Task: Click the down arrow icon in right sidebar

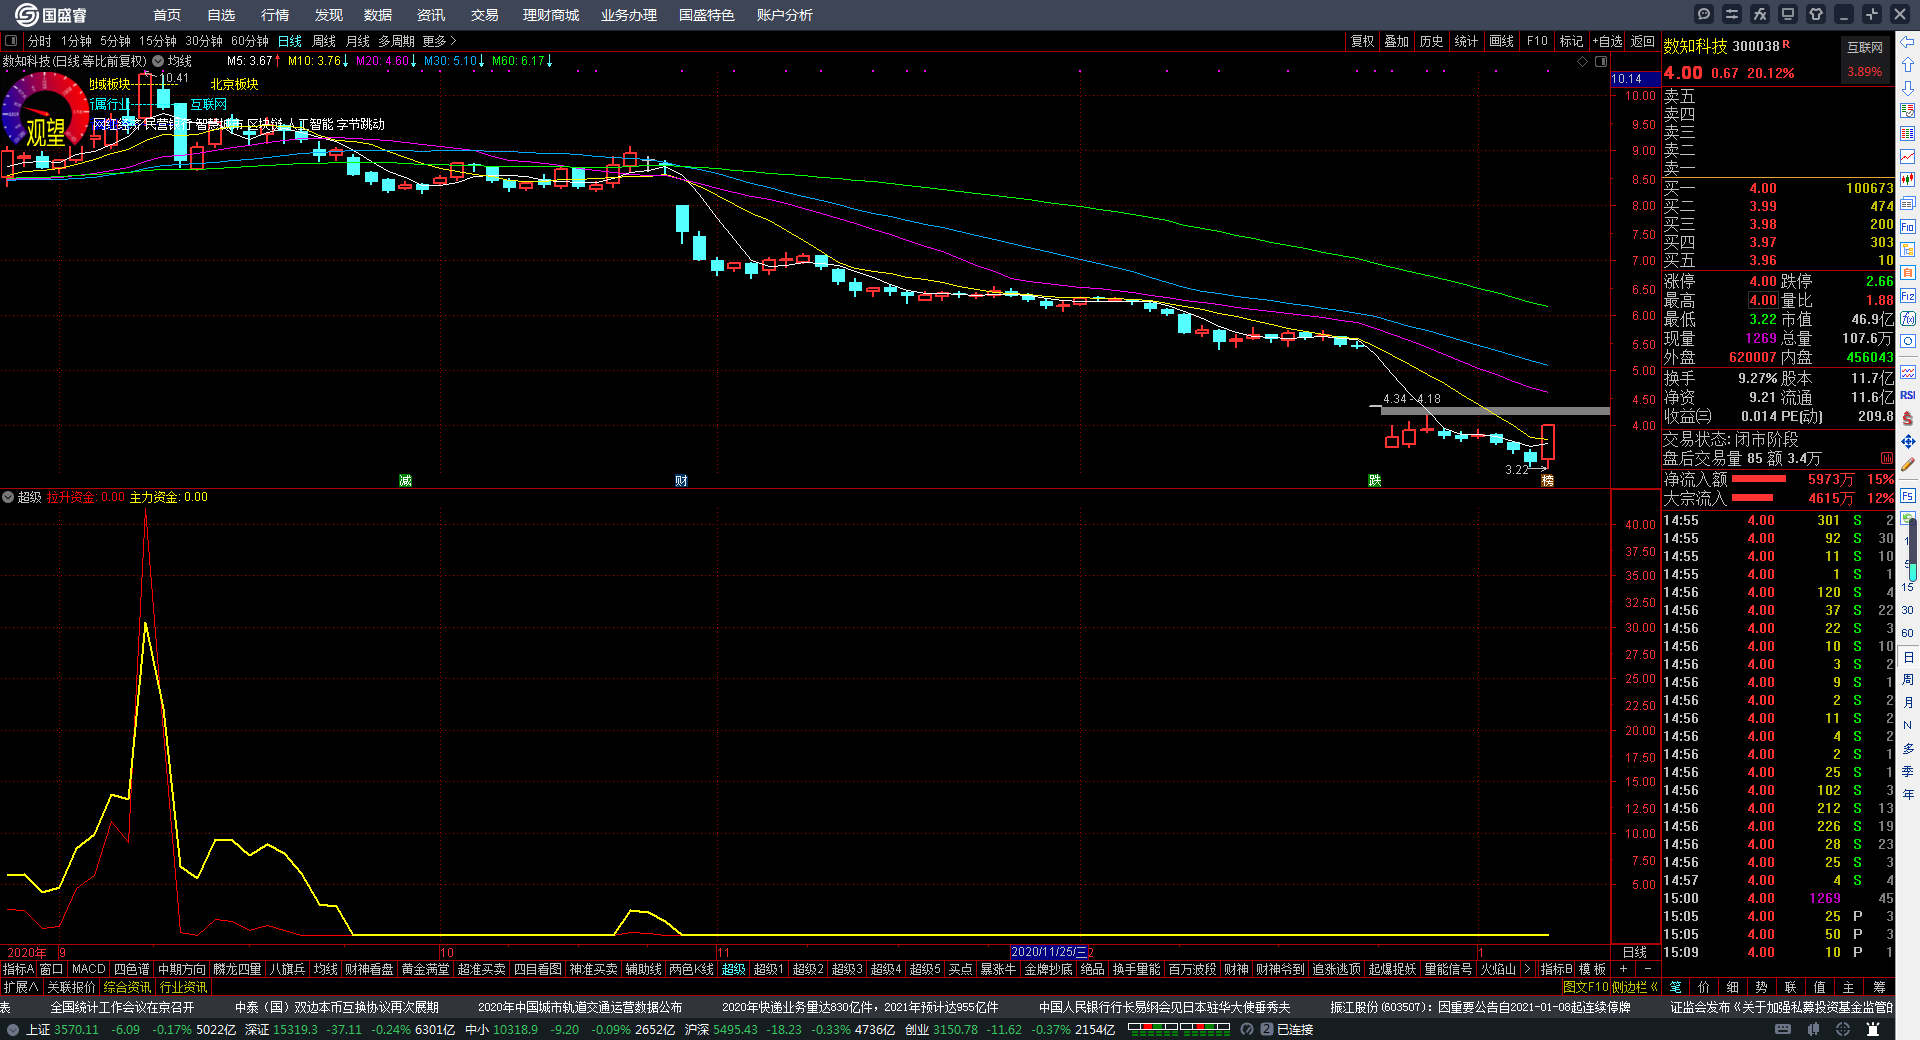Action: click(x=1908, y=88)
